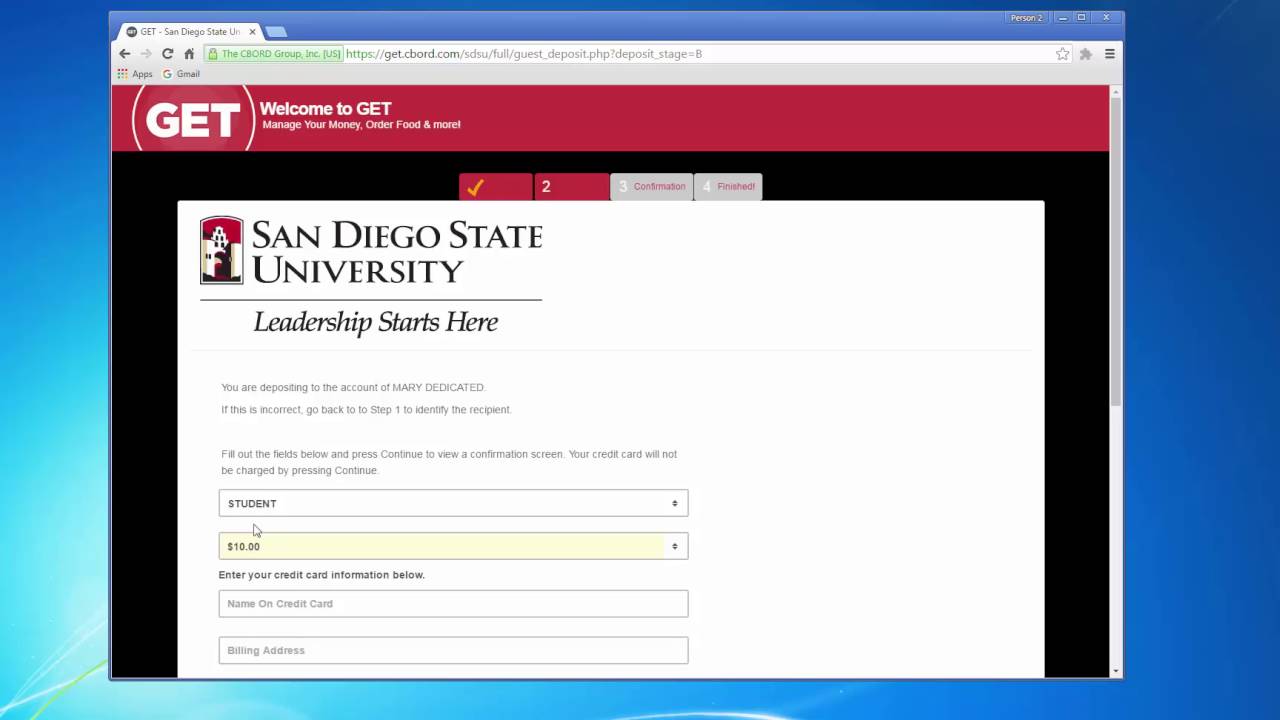Screen dimensions: 1280x720
Task: Click the 'Leadership Starts Here' tagline
Action: (375, 322)
